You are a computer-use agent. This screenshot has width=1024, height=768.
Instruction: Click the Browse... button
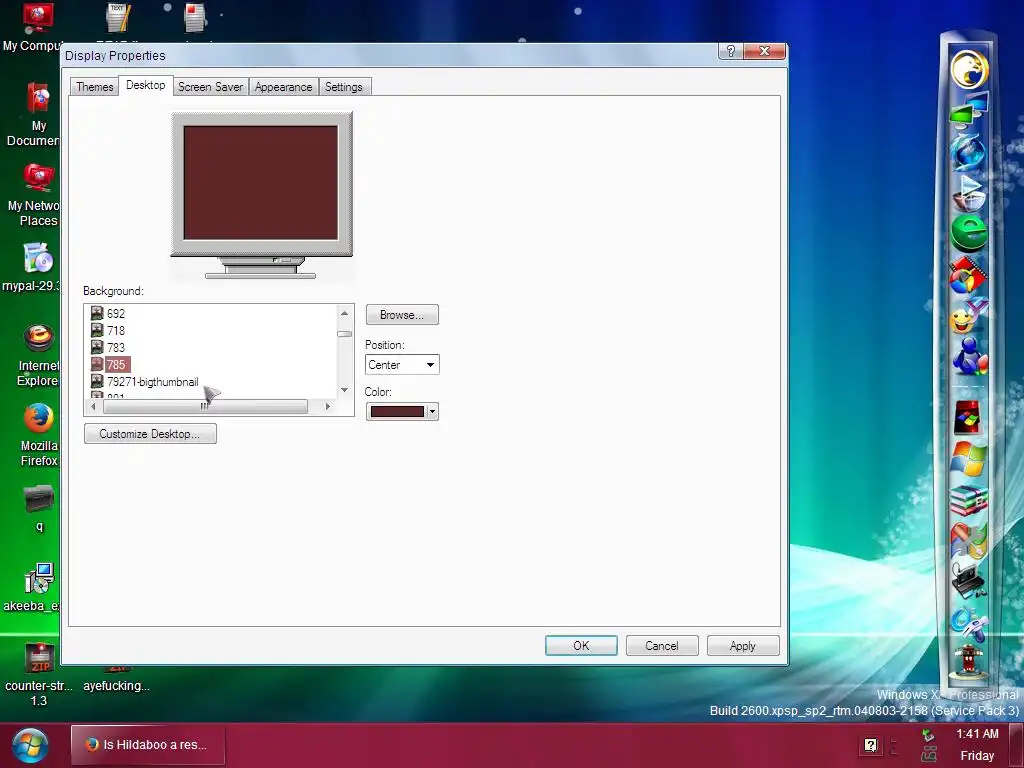[x=402, y=315]
